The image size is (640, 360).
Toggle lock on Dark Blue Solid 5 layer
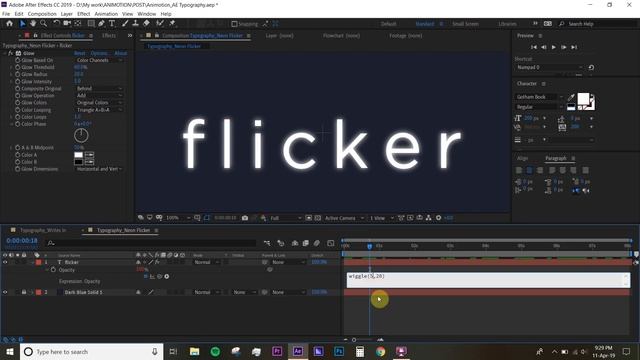24,292
